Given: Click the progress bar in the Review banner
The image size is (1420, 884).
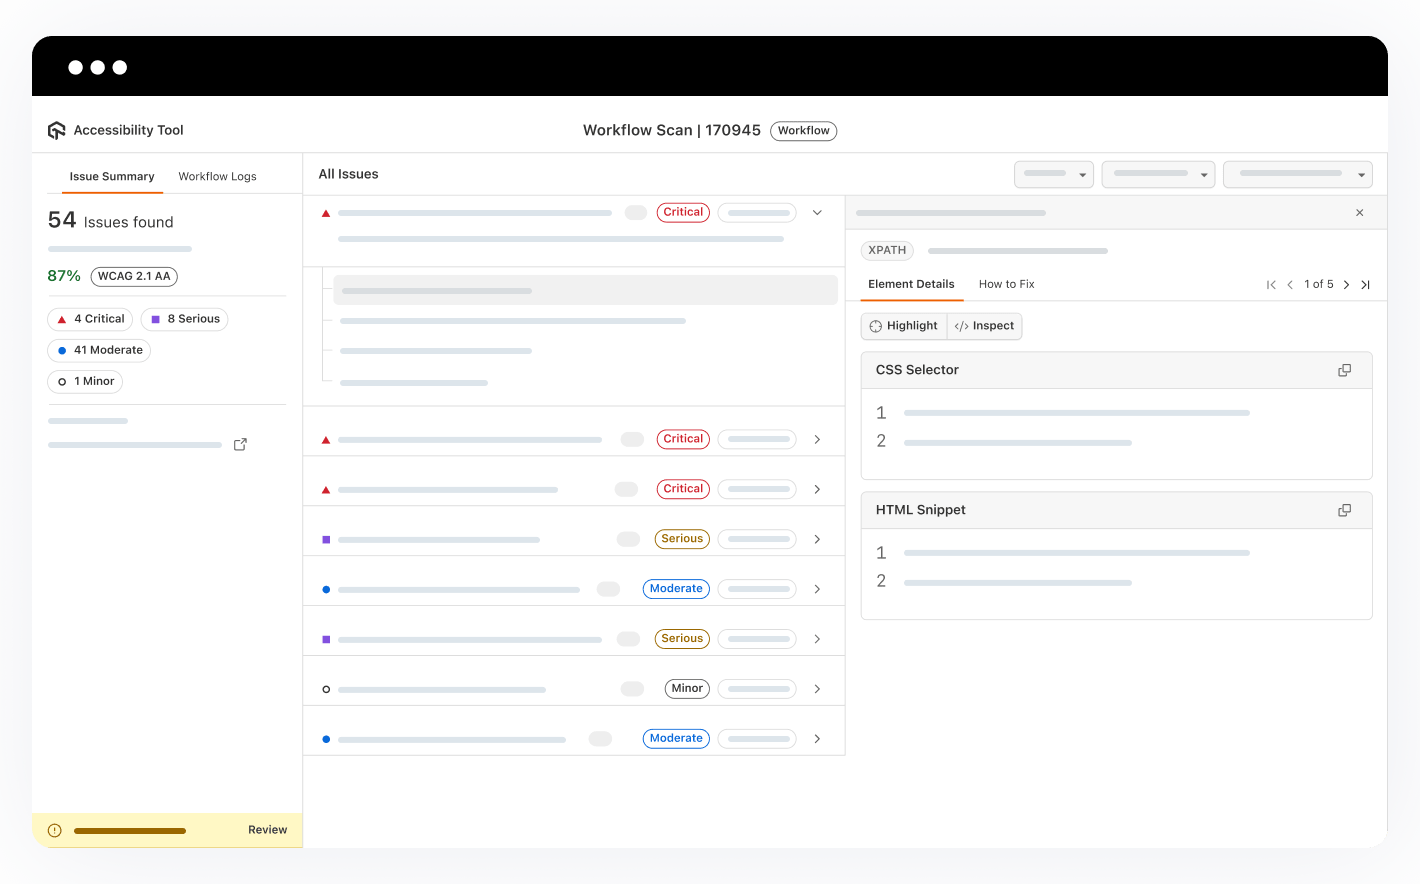Looking at the screenshot, I should point(128,830).
